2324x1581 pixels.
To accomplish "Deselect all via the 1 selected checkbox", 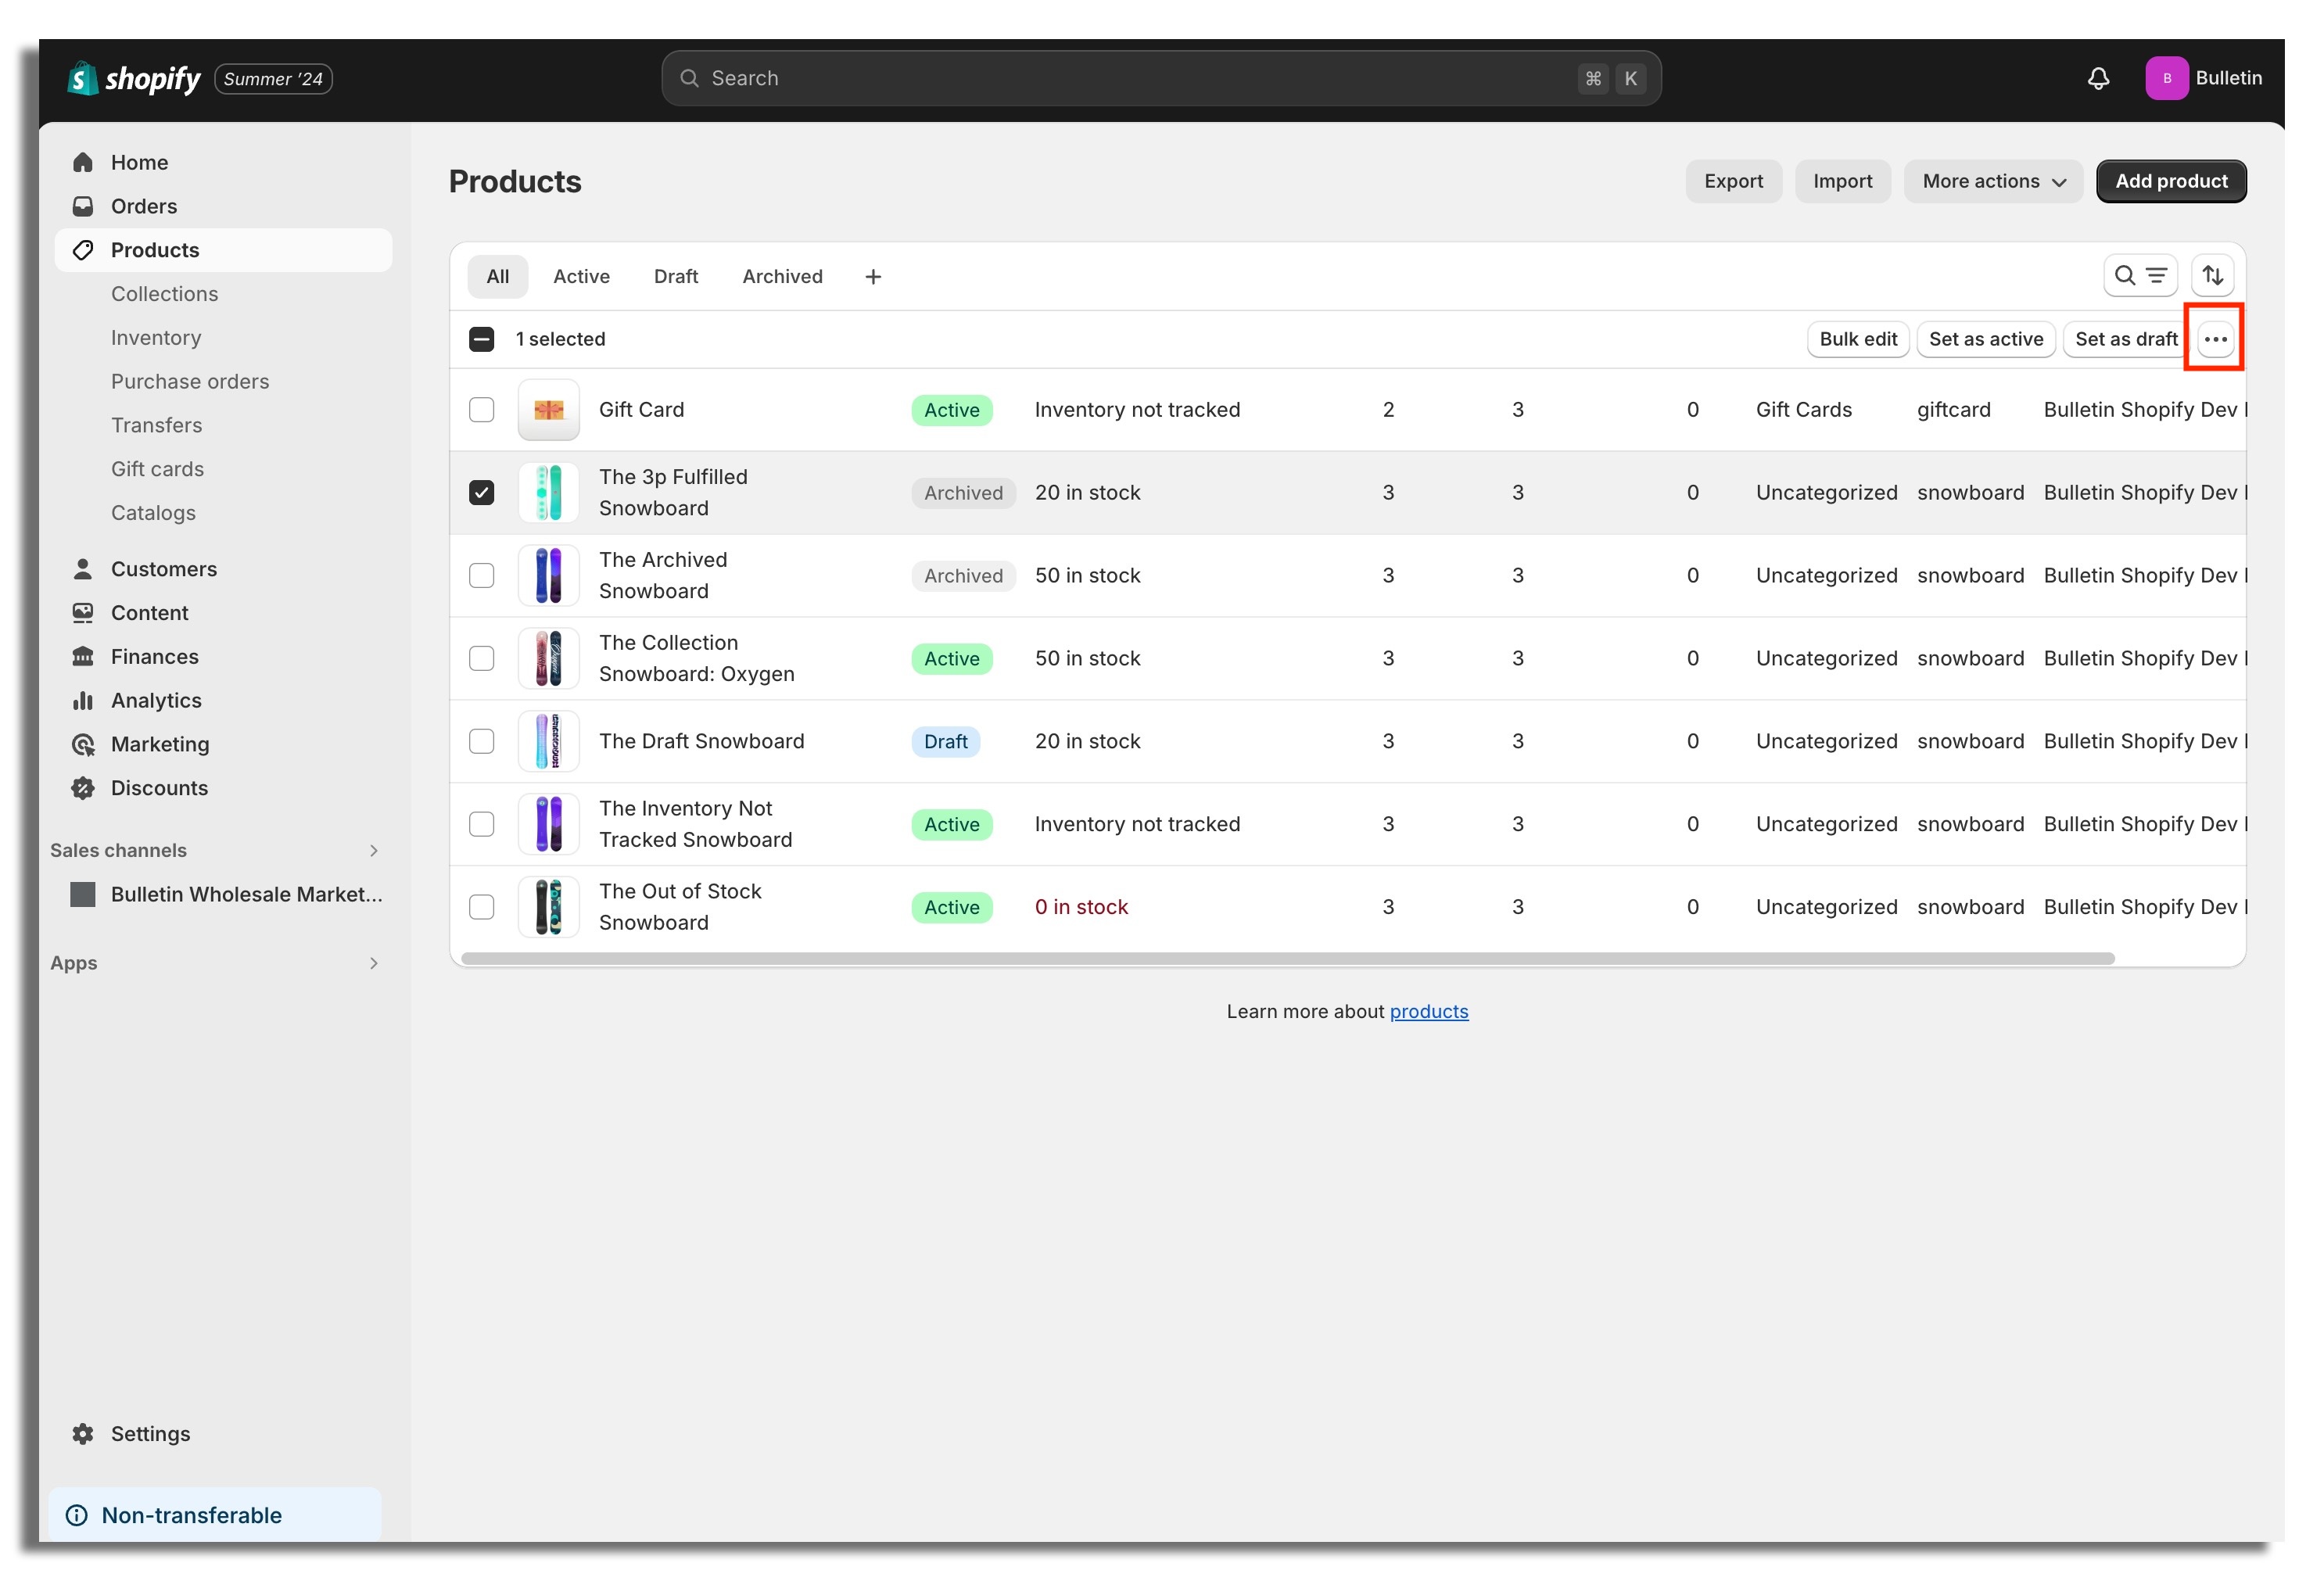I will (481, 339).
